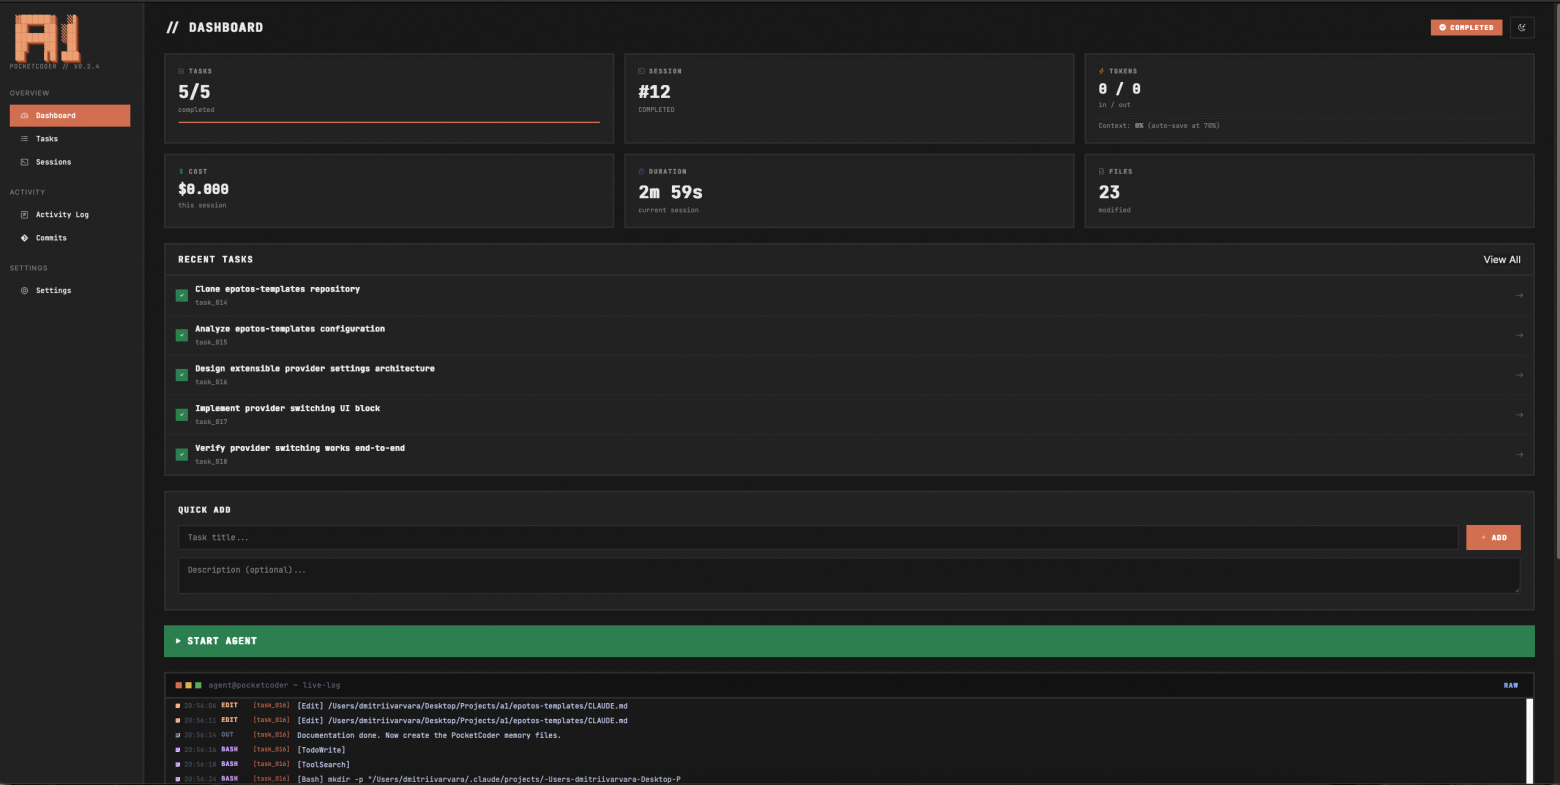Screen dimensions: 1560x785
Task: Click the A1 PocketCoder logo
Action: point(48,37)
